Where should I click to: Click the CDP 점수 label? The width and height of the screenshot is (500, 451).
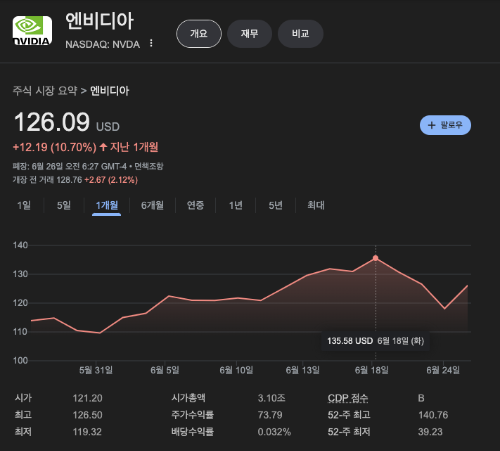click(348, 398)
